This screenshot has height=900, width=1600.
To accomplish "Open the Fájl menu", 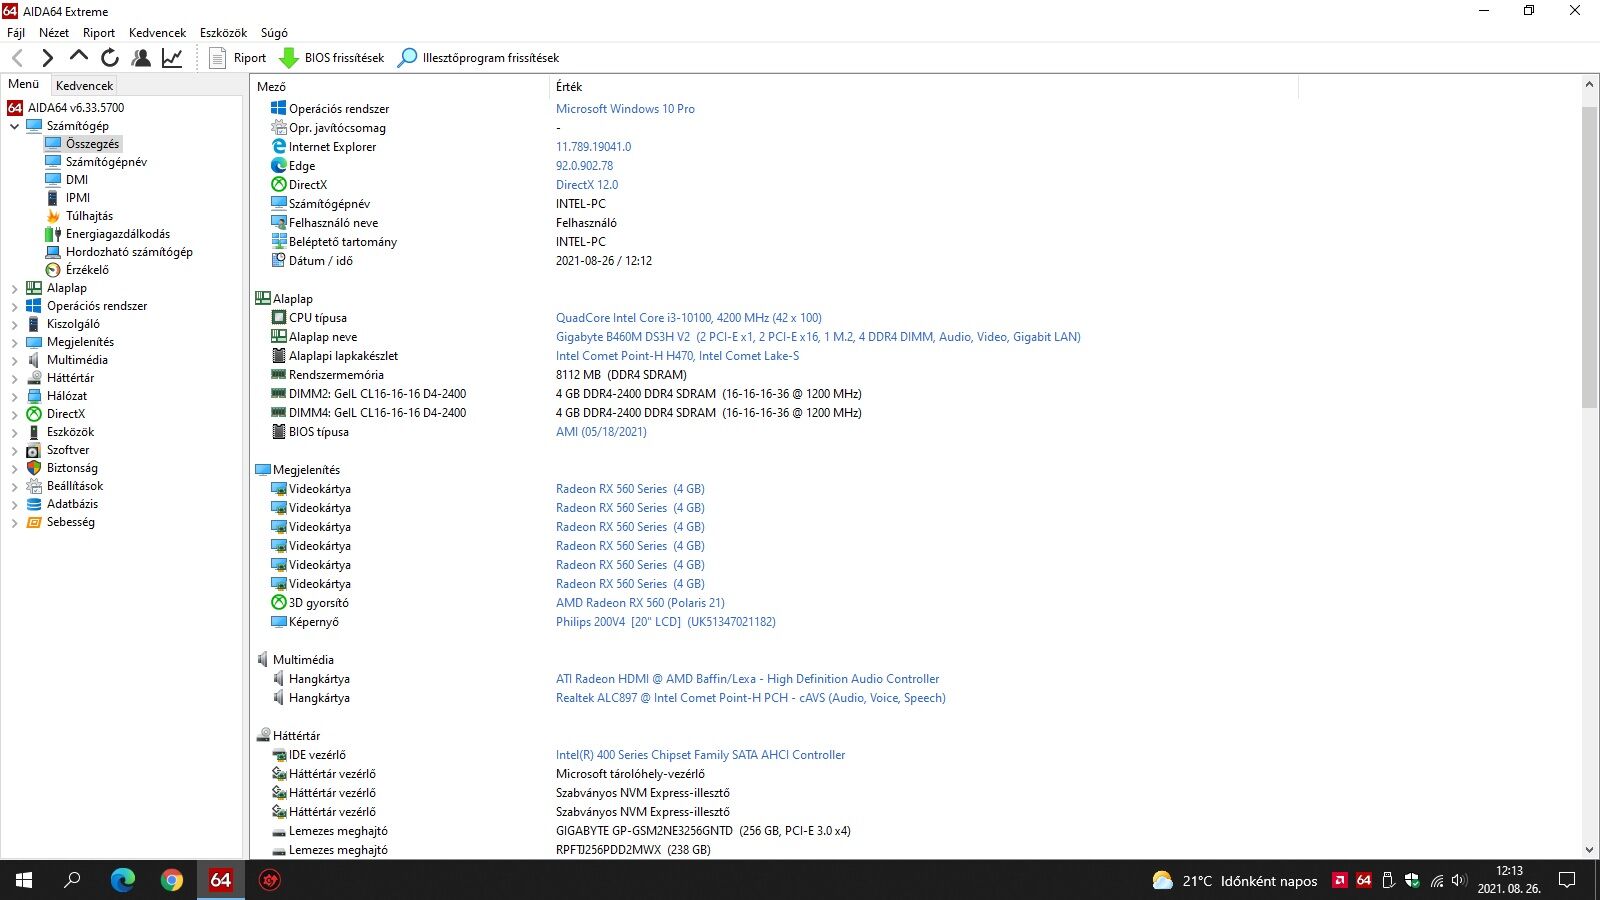I will pos(16,33).
